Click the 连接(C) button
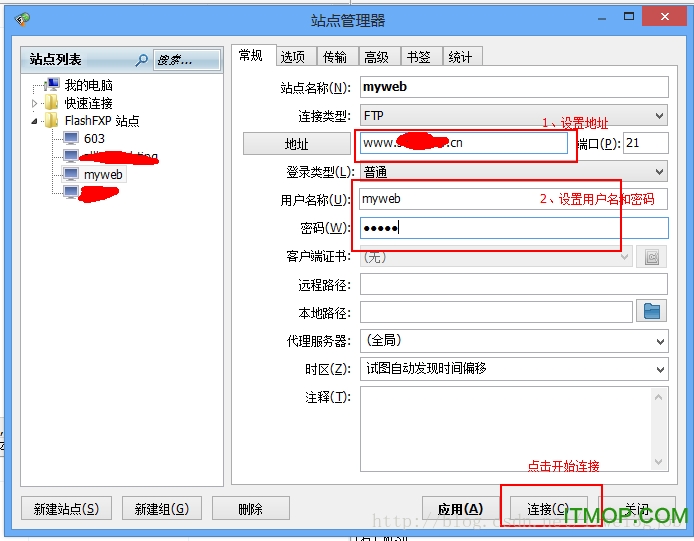 point(549,508)
